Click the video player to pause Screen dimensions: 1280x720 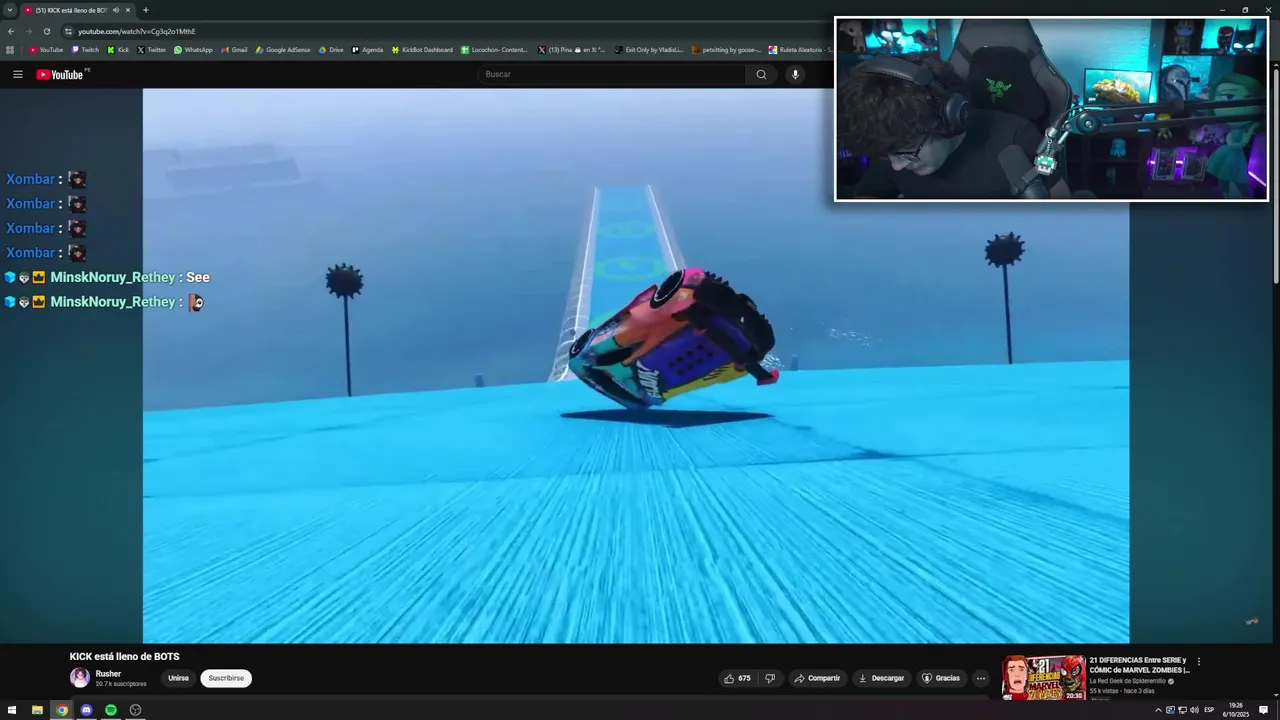636,365
